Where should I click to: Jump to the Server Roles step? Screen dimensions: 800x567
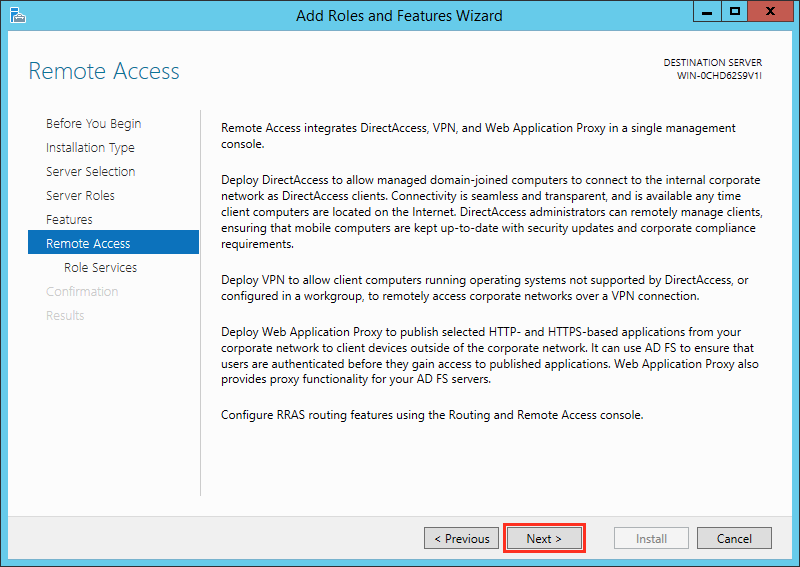(80, 195)
